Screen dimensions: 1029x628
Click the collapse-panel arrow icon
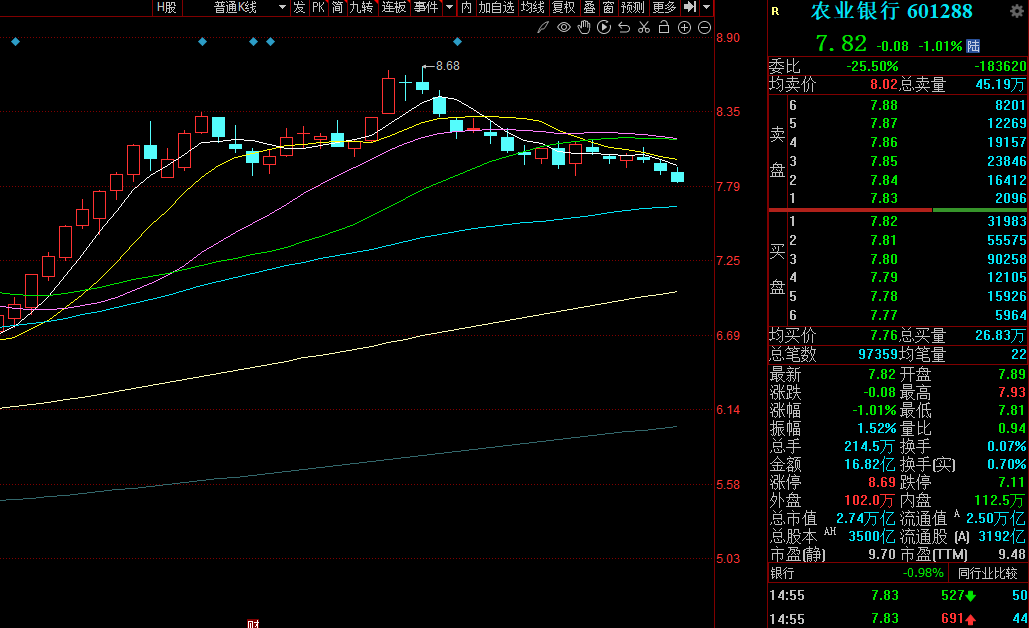(689, 7)
